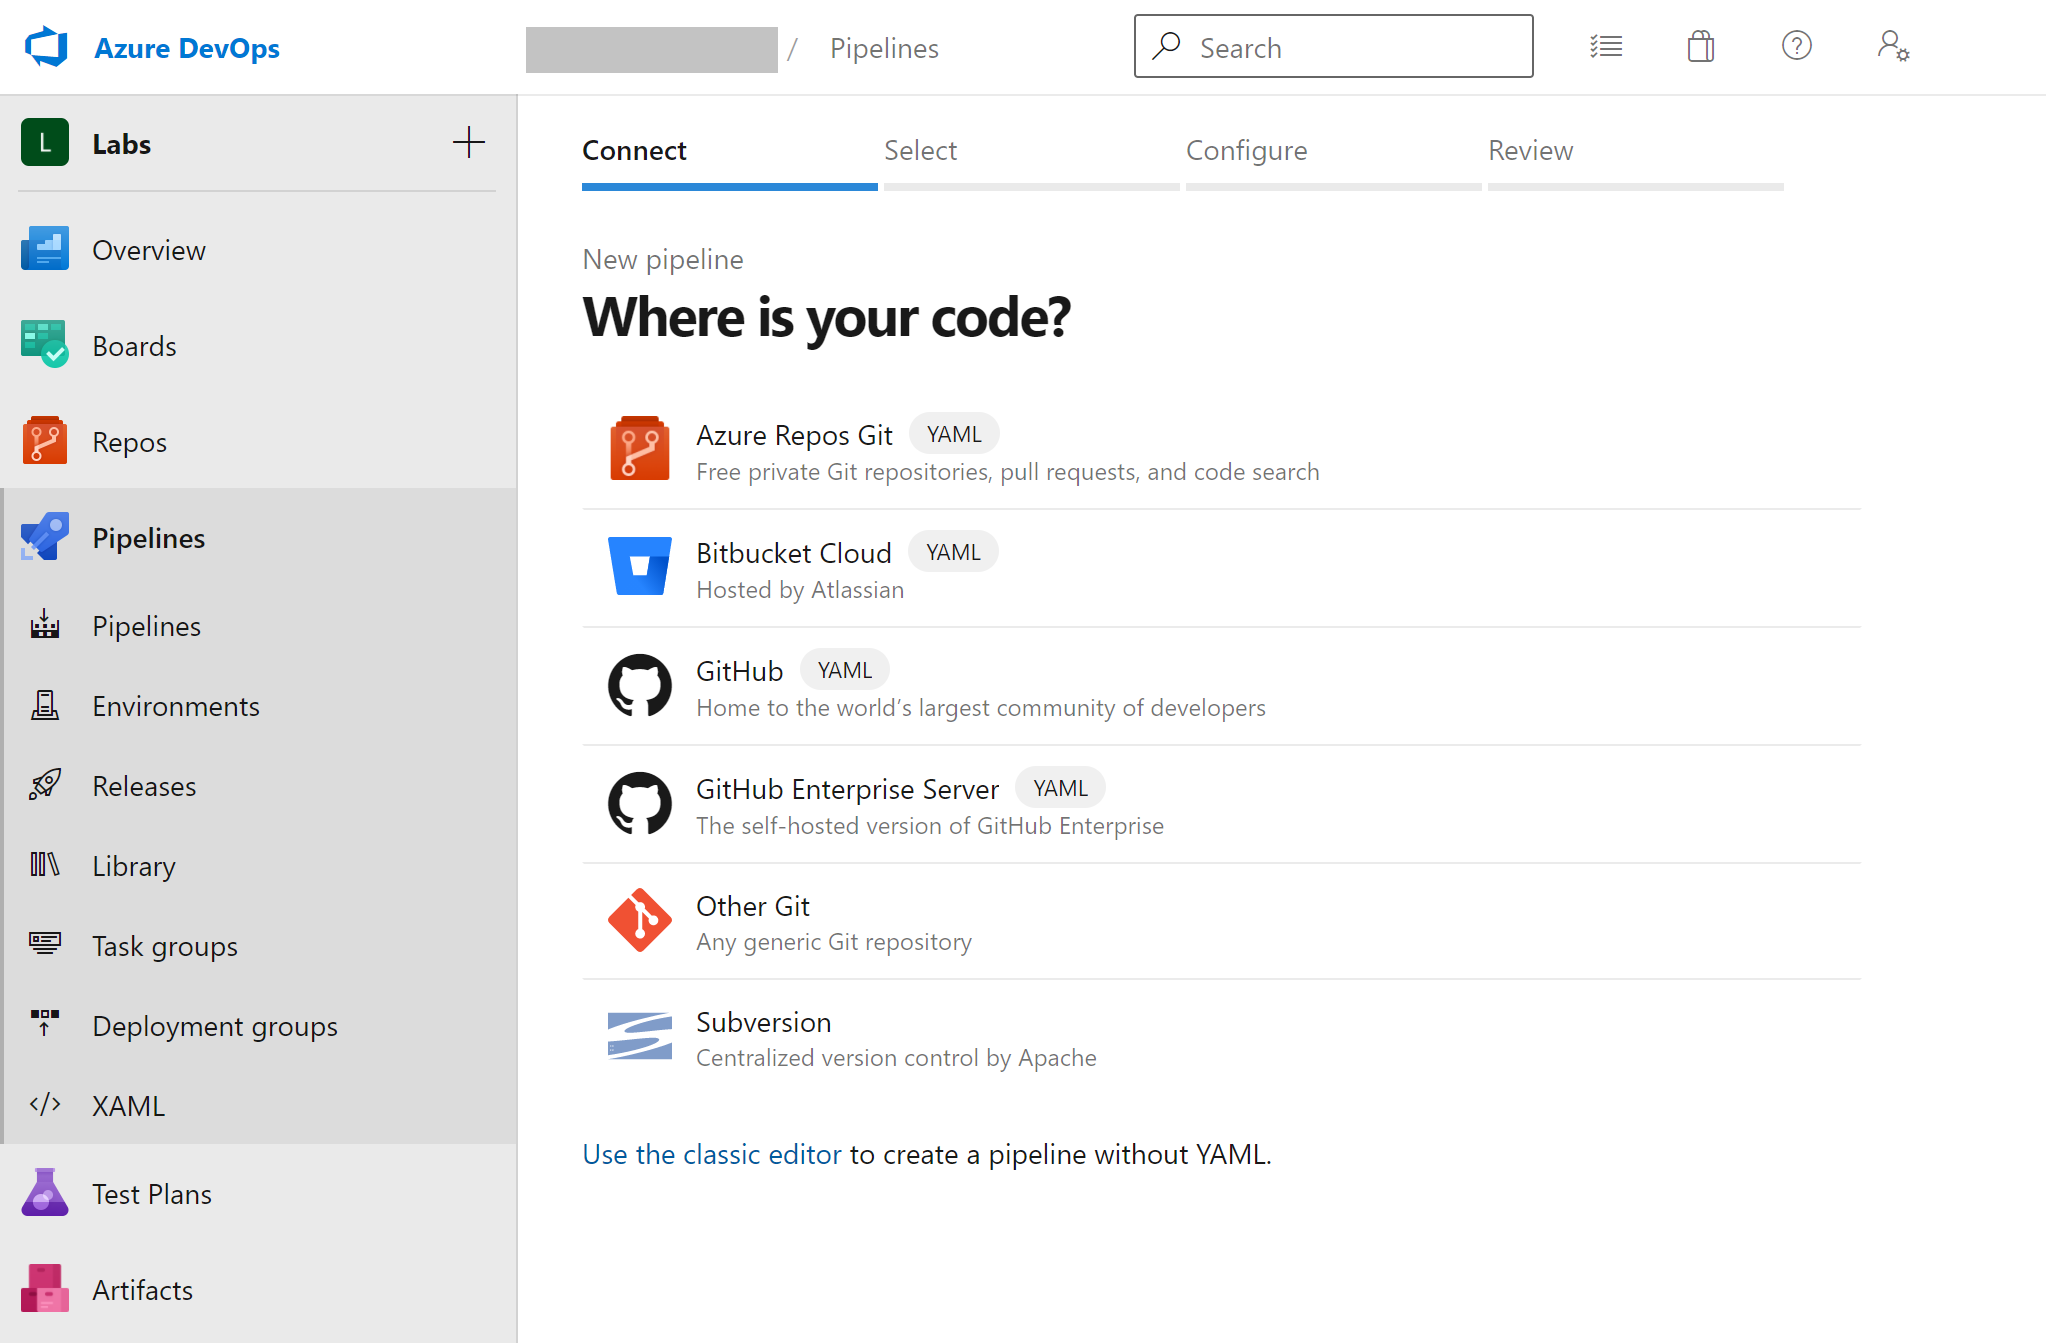Click the Other Git icon
Viewport: 2046px width, 1343px height.
[642, 917]
